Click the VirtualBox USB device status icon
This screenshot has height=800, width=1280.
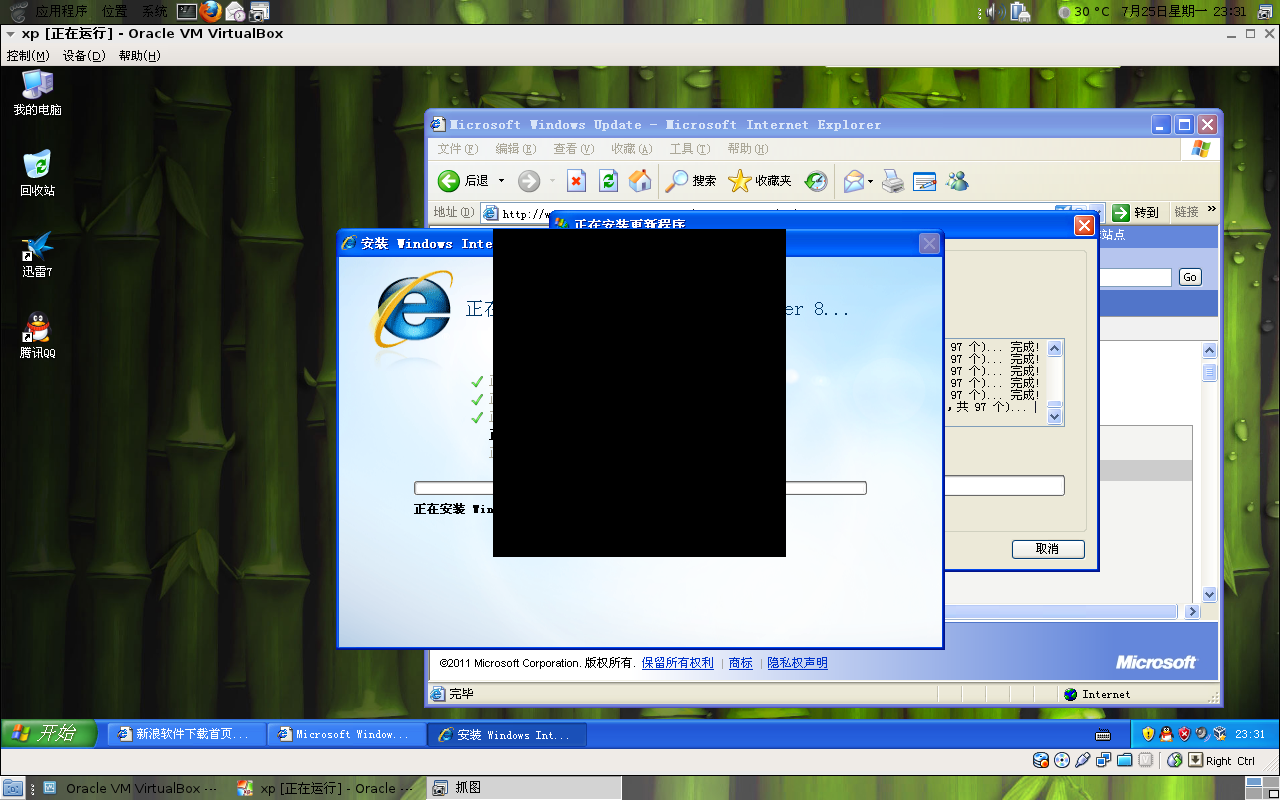coord(1083,761)
